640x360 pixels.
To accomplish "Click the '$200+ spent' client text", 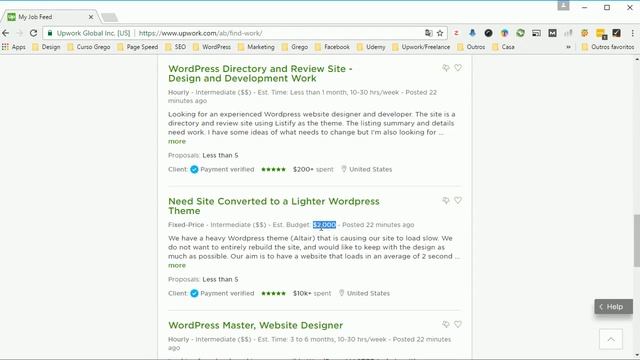I will coord(313,169).
